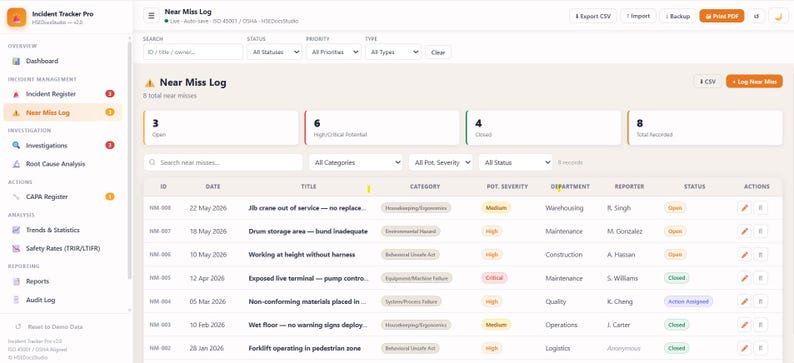Click the Action Assigned status badge
Screen dimensions: 794x363
(688, 302)
